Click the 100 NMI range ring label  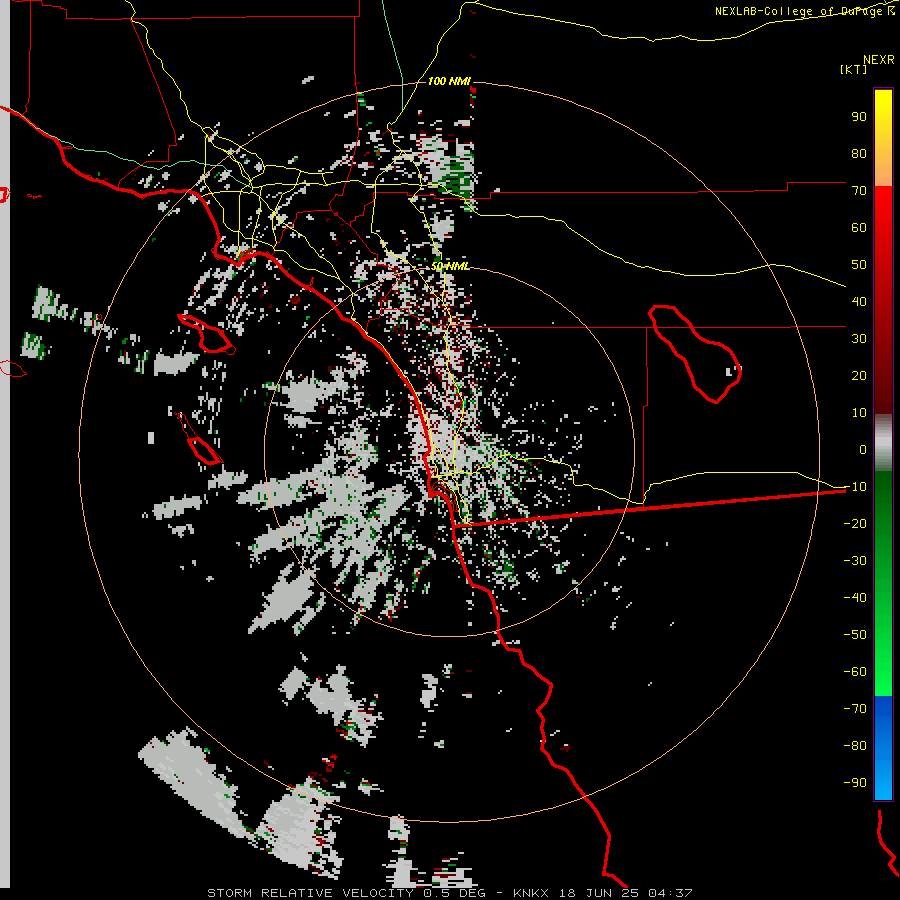pos(449,81)
